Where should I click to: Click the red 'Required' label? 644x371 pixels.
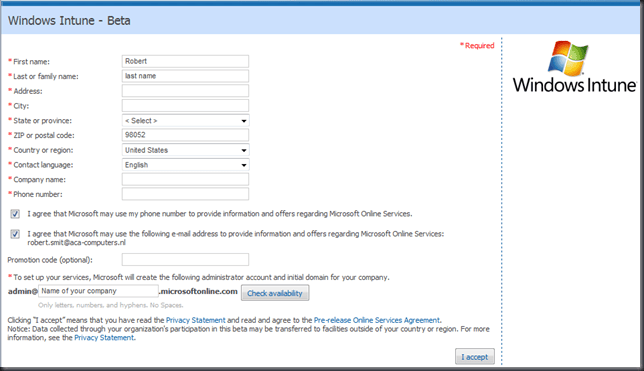477,46
